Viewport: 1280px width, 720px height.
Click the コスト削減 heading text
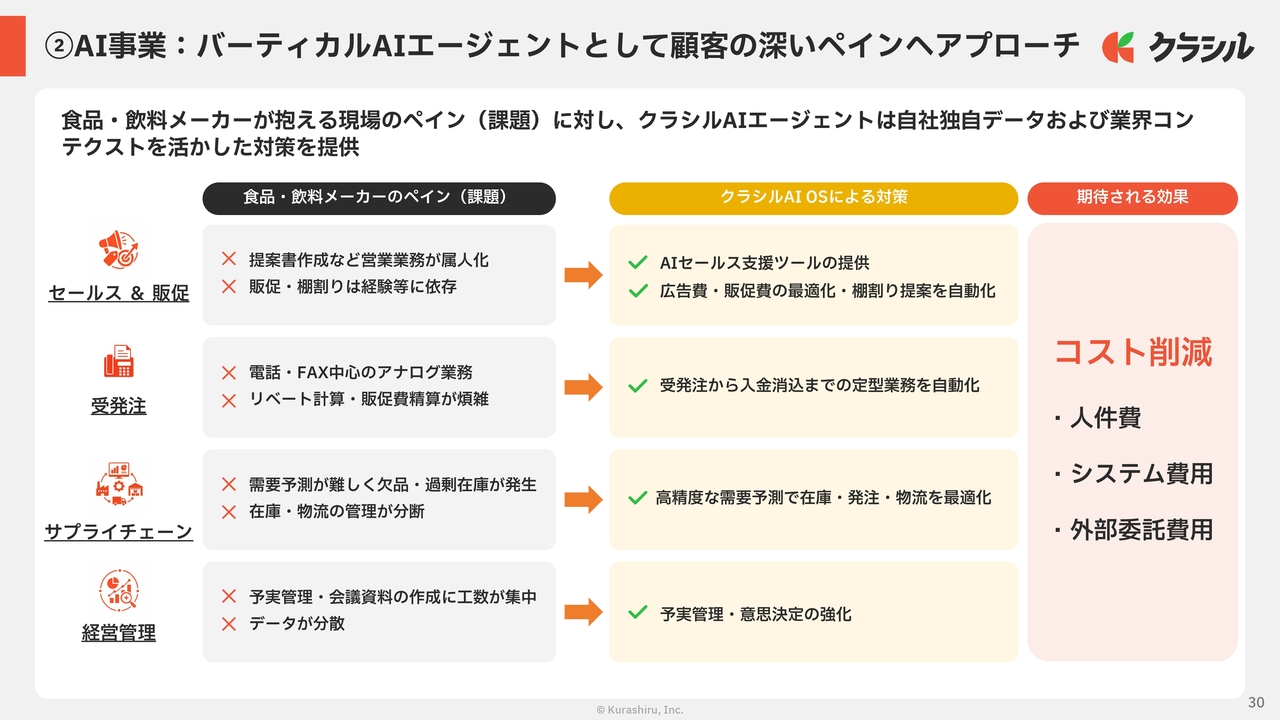[1133, 352]
